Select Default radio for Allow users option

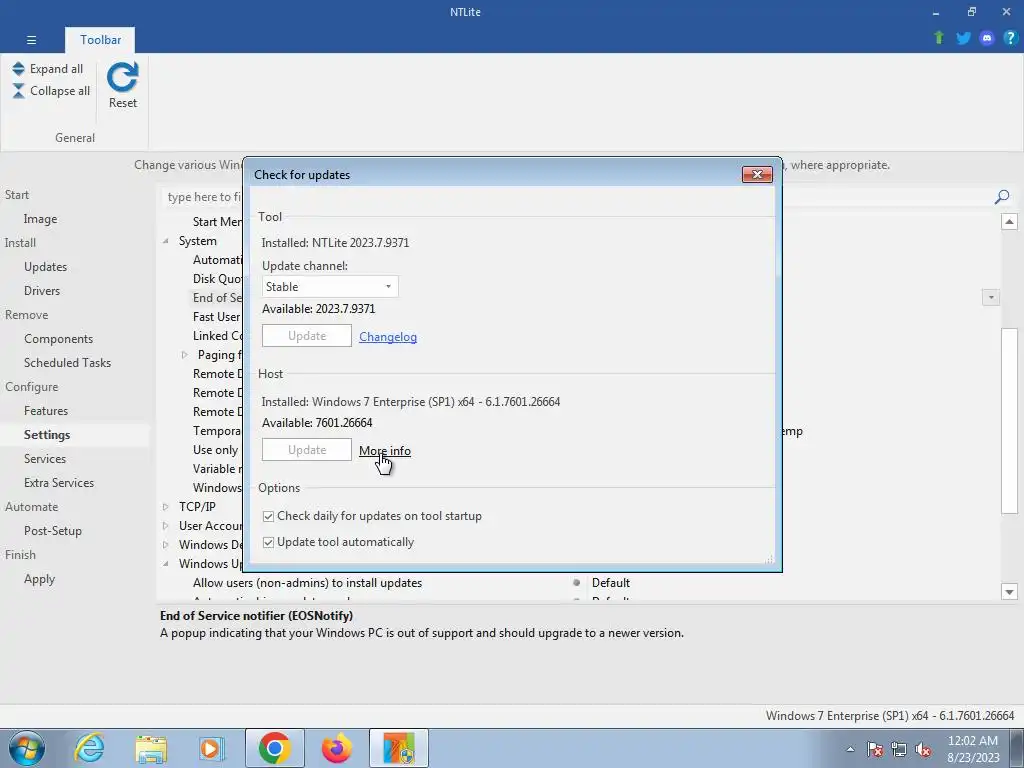point(577,583)
